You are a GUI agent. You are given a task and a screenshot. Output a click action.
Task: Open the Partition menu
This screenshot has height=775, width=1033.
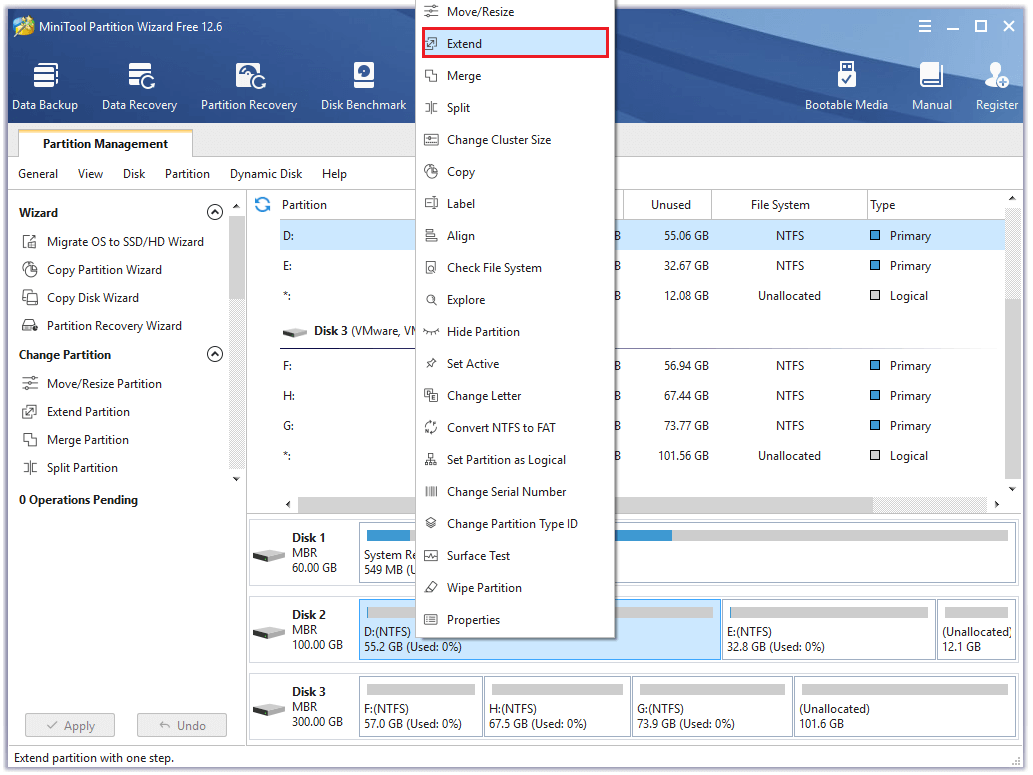(x=187, y=174)
